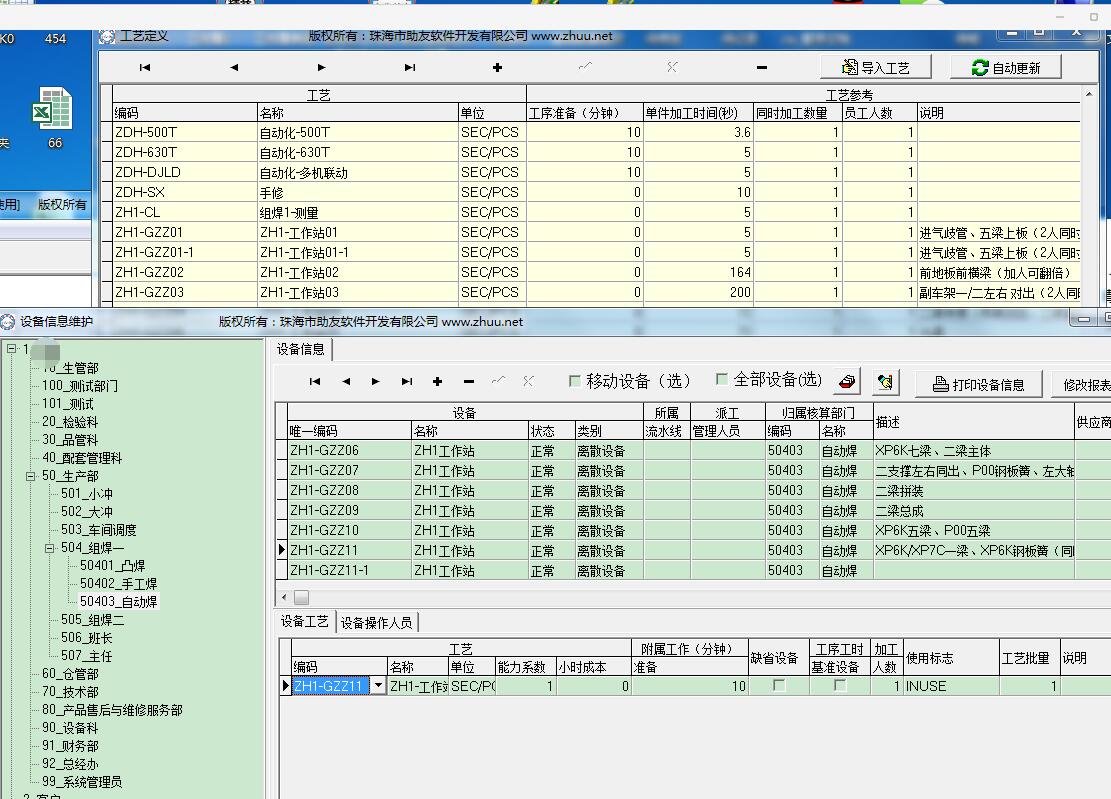Collapse the root node 1 in tree
The image size is (1111, 799).
[11, 348]
